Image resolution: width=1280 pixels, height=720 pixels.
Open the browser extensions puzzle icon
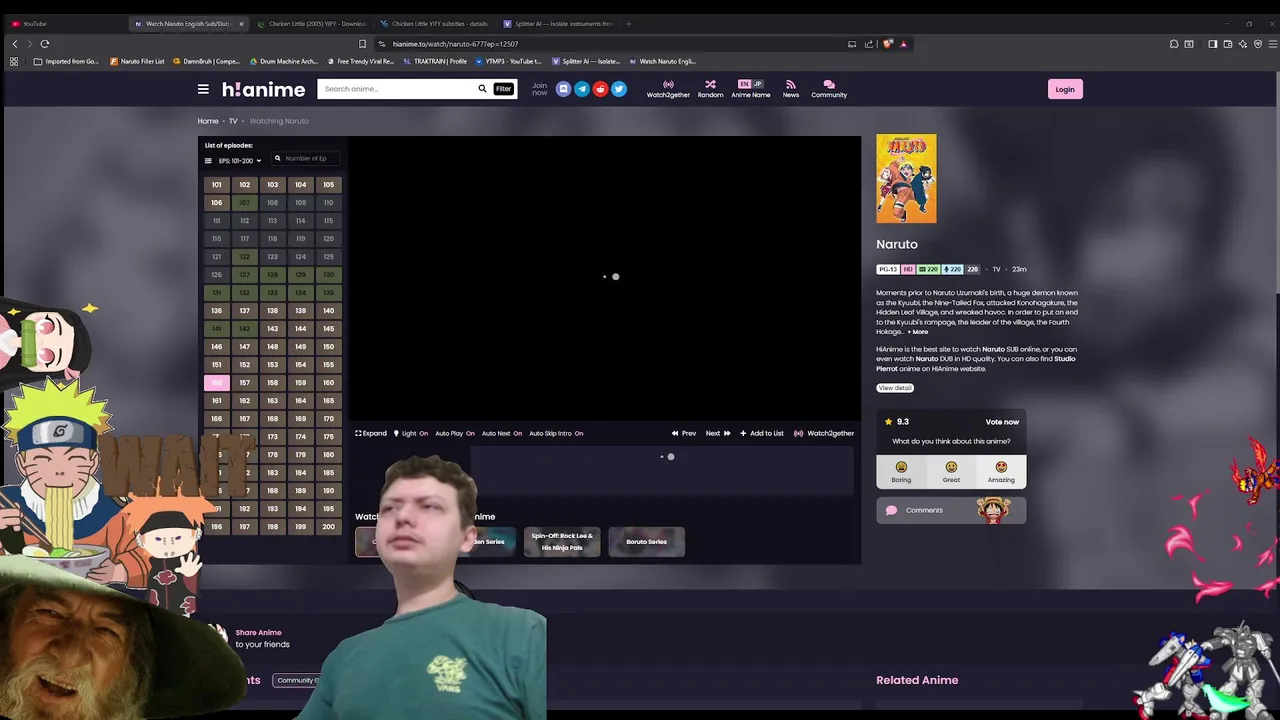click(x=1174, y=44)
